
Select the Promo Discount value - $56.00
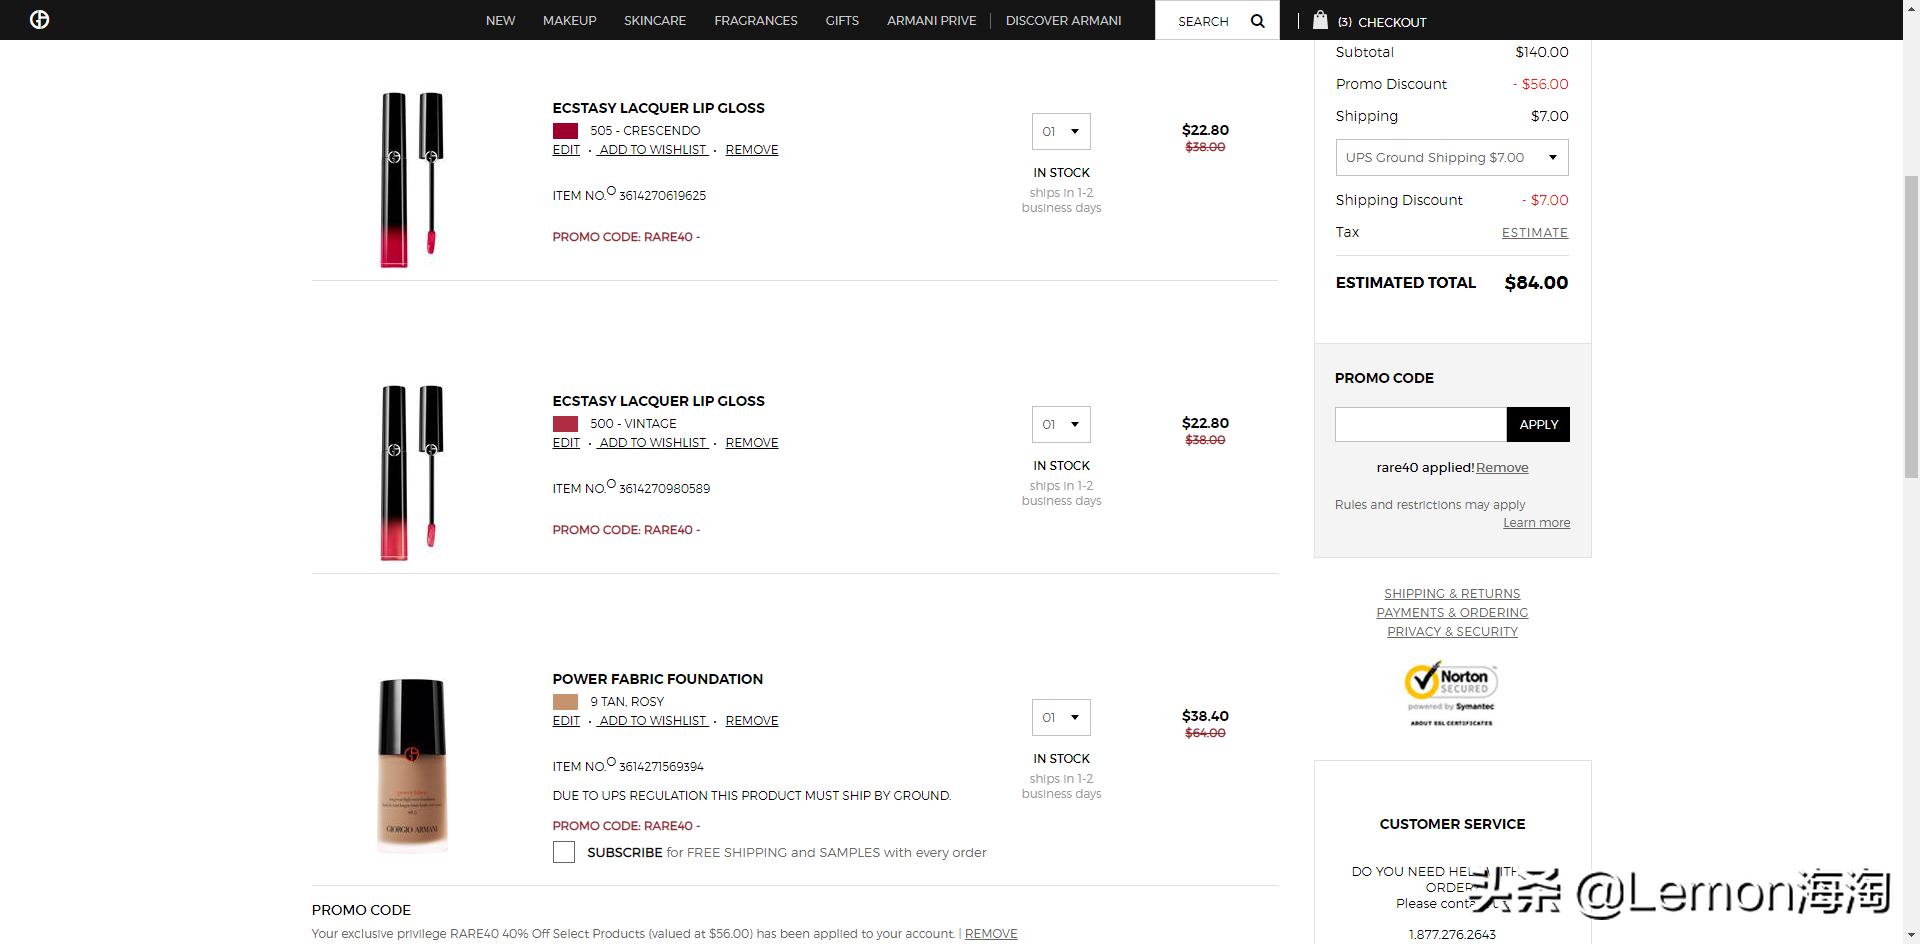(x=1540, y=84)
